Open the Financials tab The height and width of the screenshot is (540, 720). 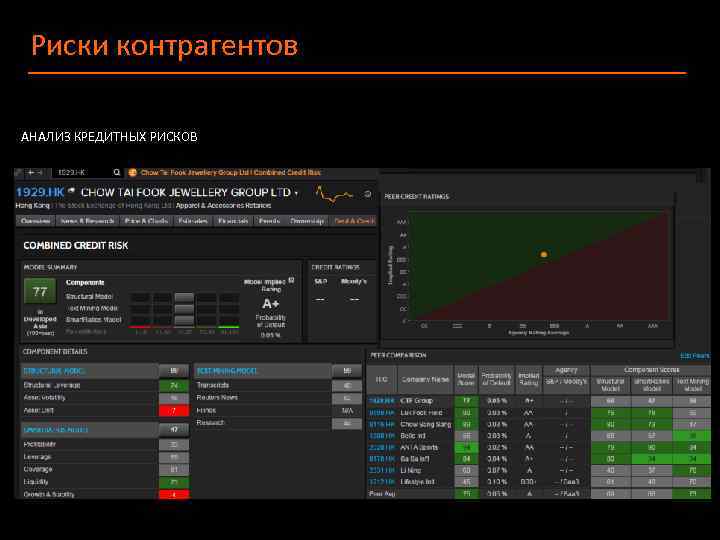click(x=233, y=221)
